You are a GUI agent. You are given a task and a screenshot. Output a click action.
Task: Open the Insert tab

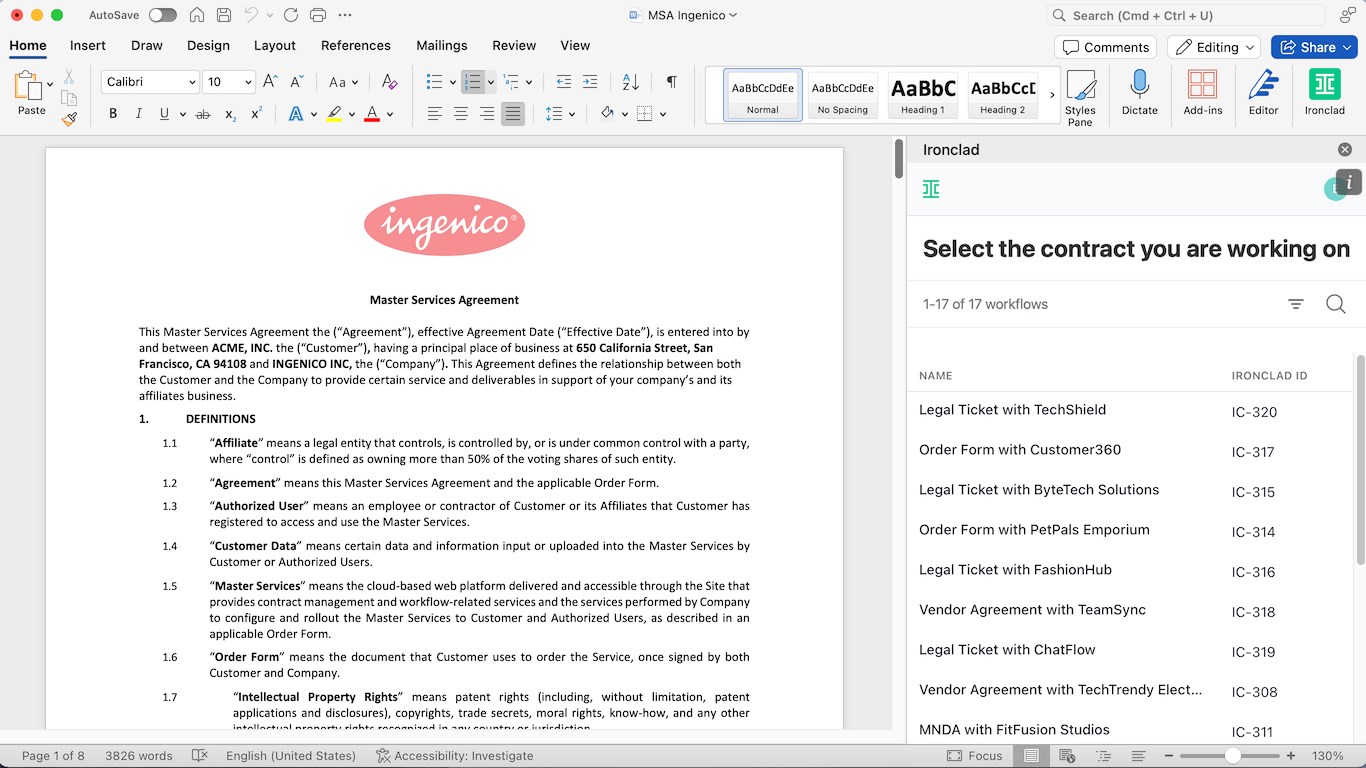[88, 45]
